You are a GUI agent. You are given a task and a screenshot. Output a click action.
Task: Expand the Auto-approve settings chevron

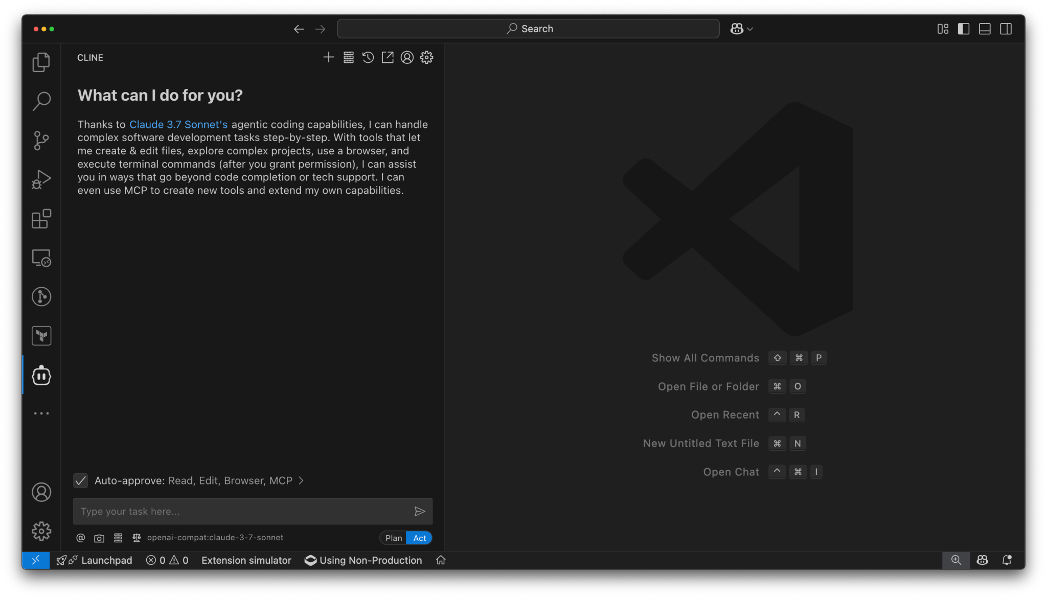301,481
